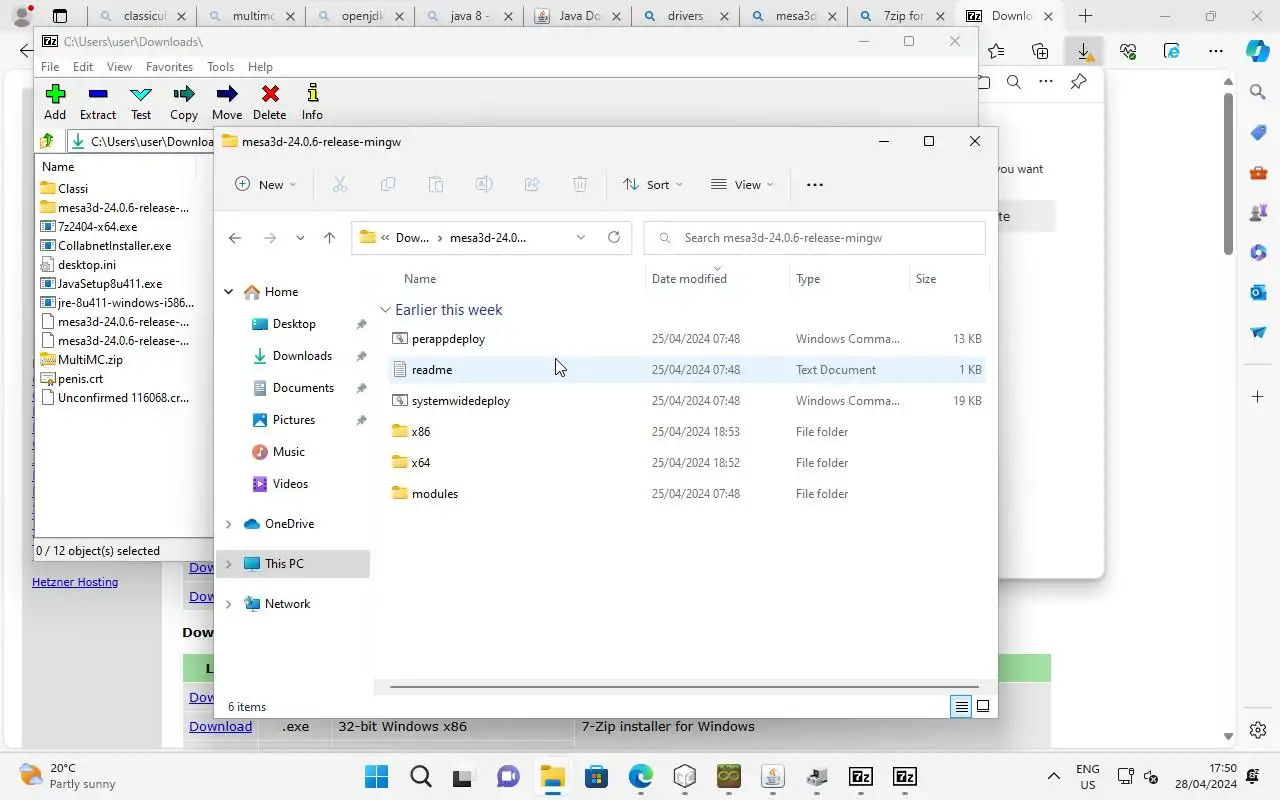Open Edge settings and more menu

point(1215,51)
